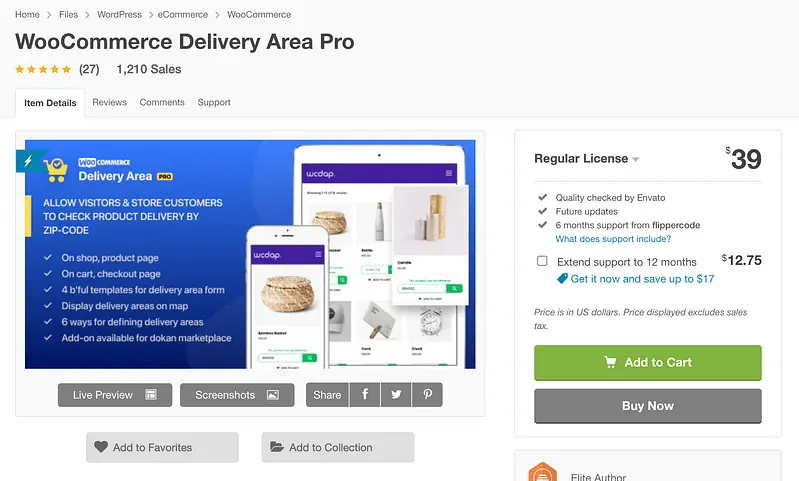Viewport: 799px width, 481px height.
Task: Go to eCommerce breadcrumb link
Action: point(183,15)
